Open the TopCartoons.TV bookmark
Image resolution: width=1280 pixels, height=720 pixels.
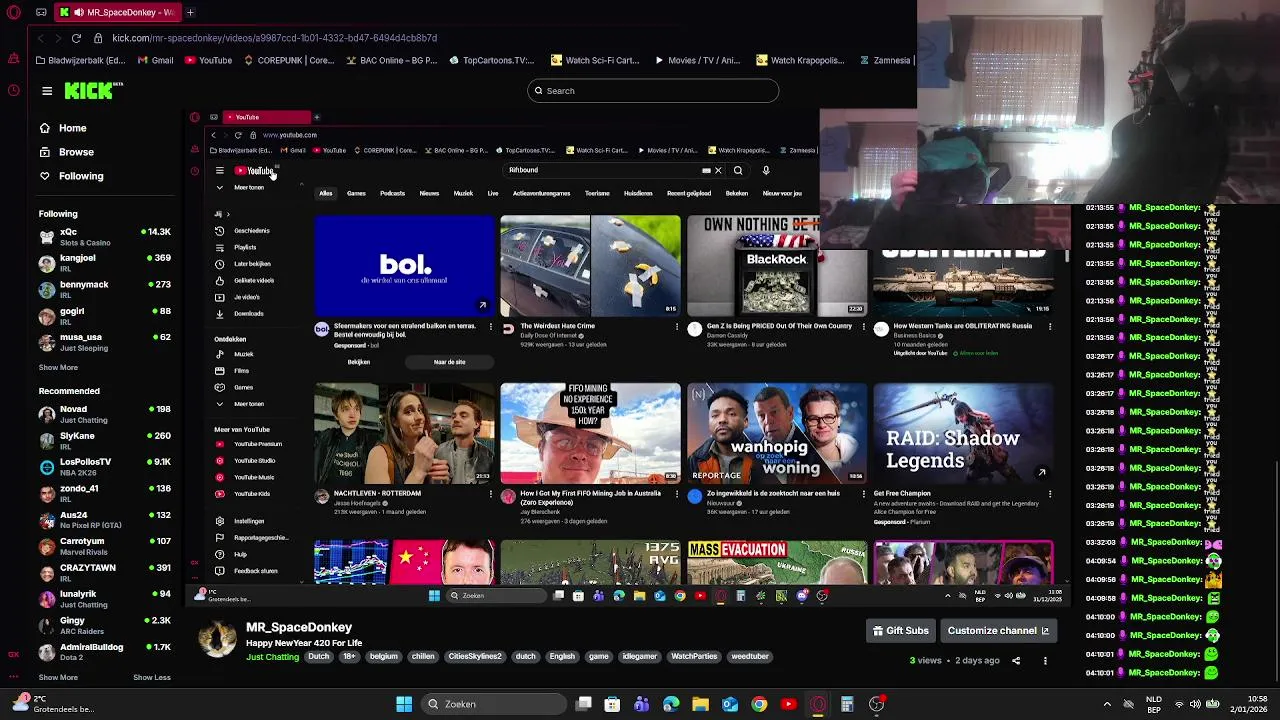click(x=491, y=60)
